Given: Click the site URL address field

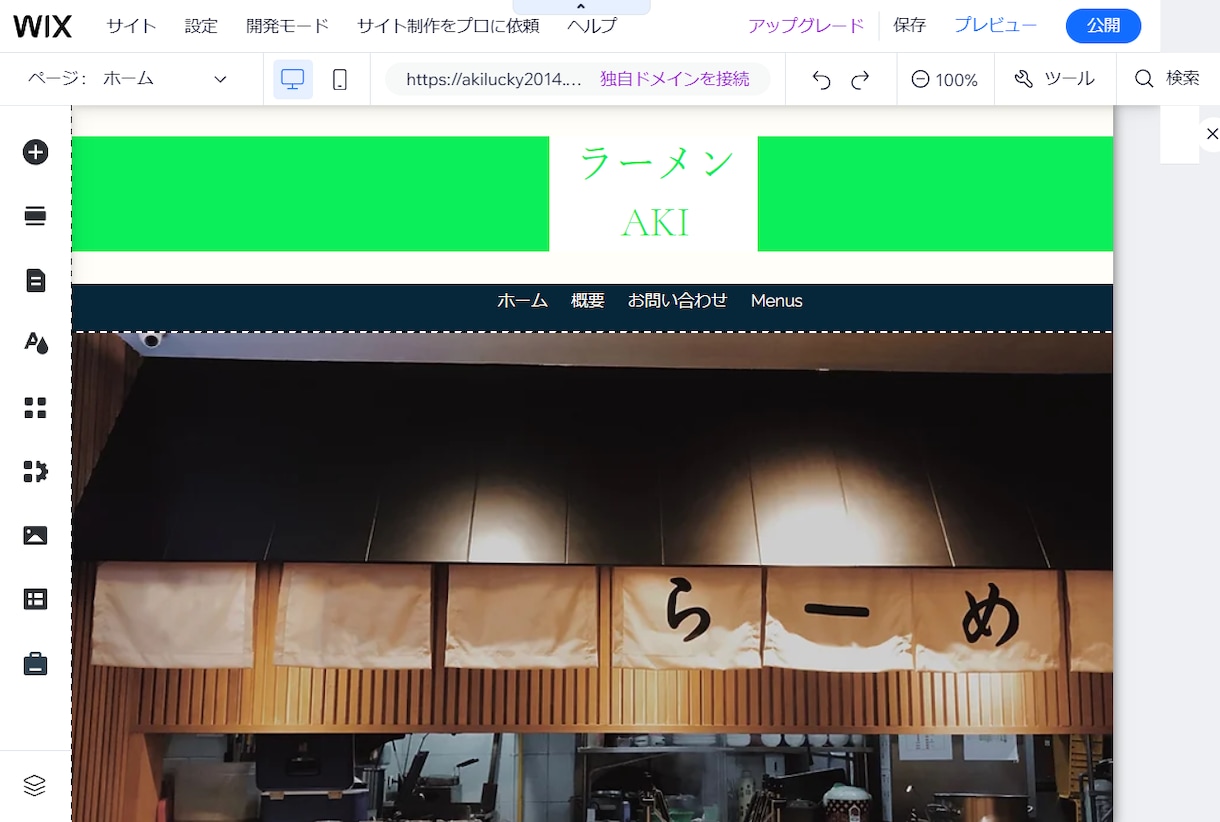Looking at the screenshot, I should click(493, 79).
